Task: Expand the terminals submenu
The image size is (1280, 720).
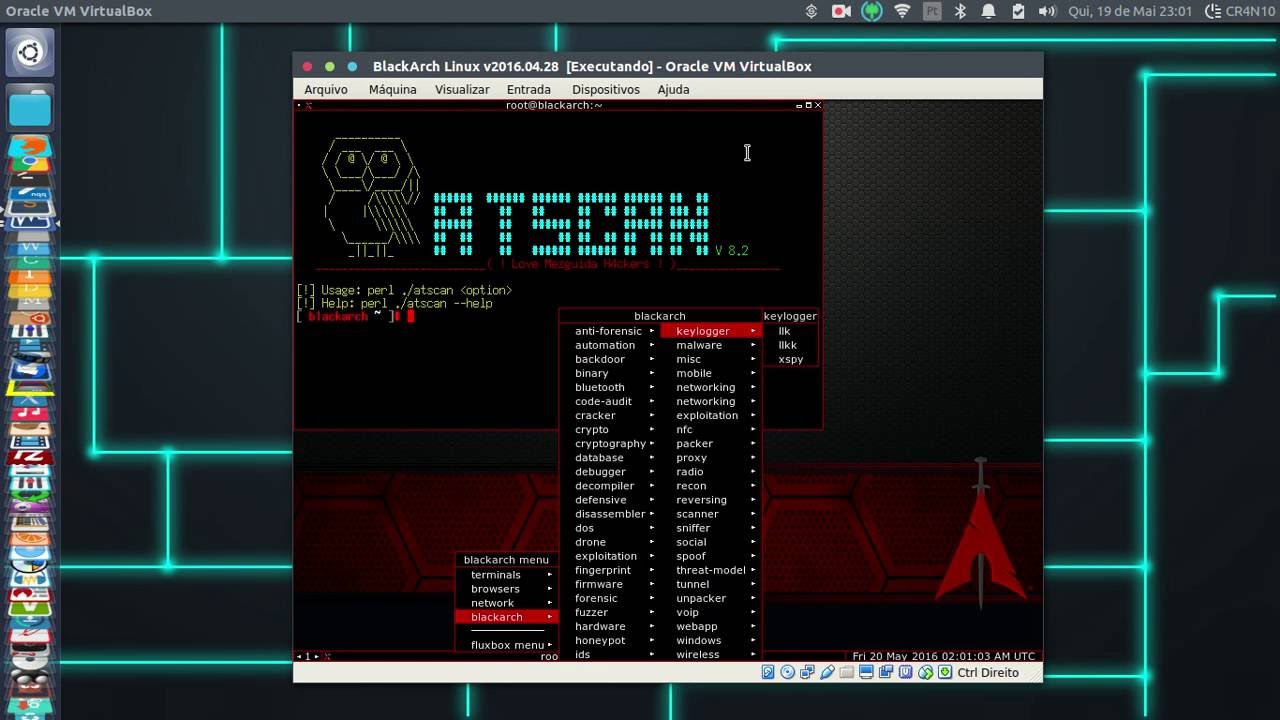Action: tap(506, 575)
